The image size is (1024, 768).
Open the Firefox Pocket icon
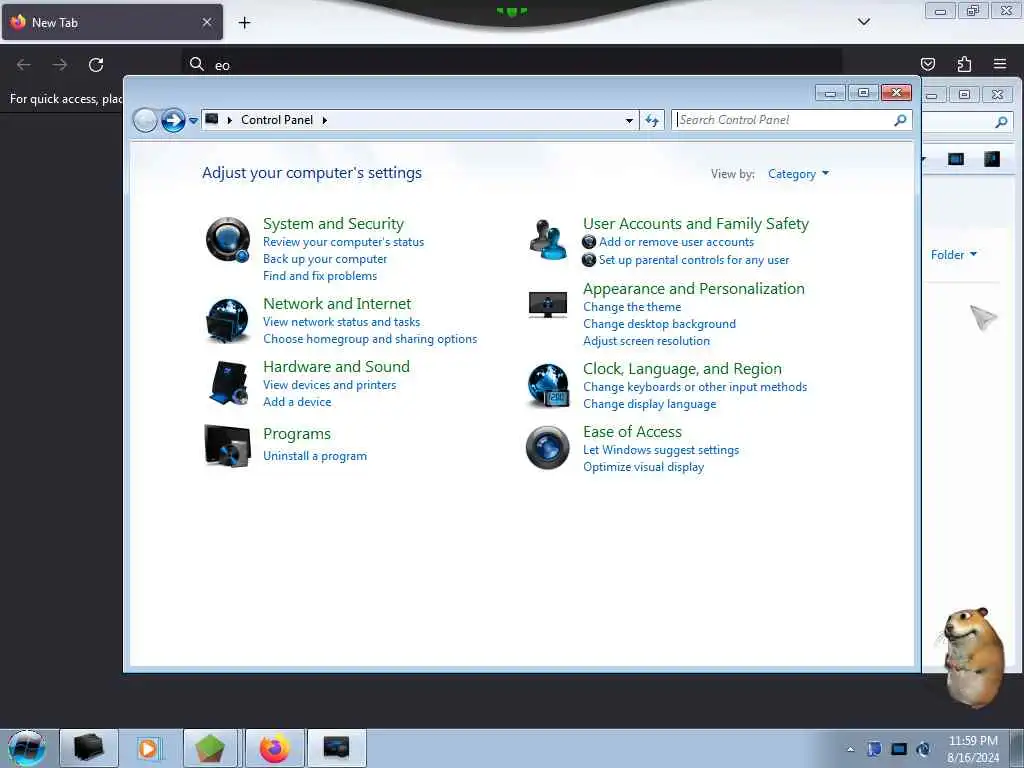point(927,64)
